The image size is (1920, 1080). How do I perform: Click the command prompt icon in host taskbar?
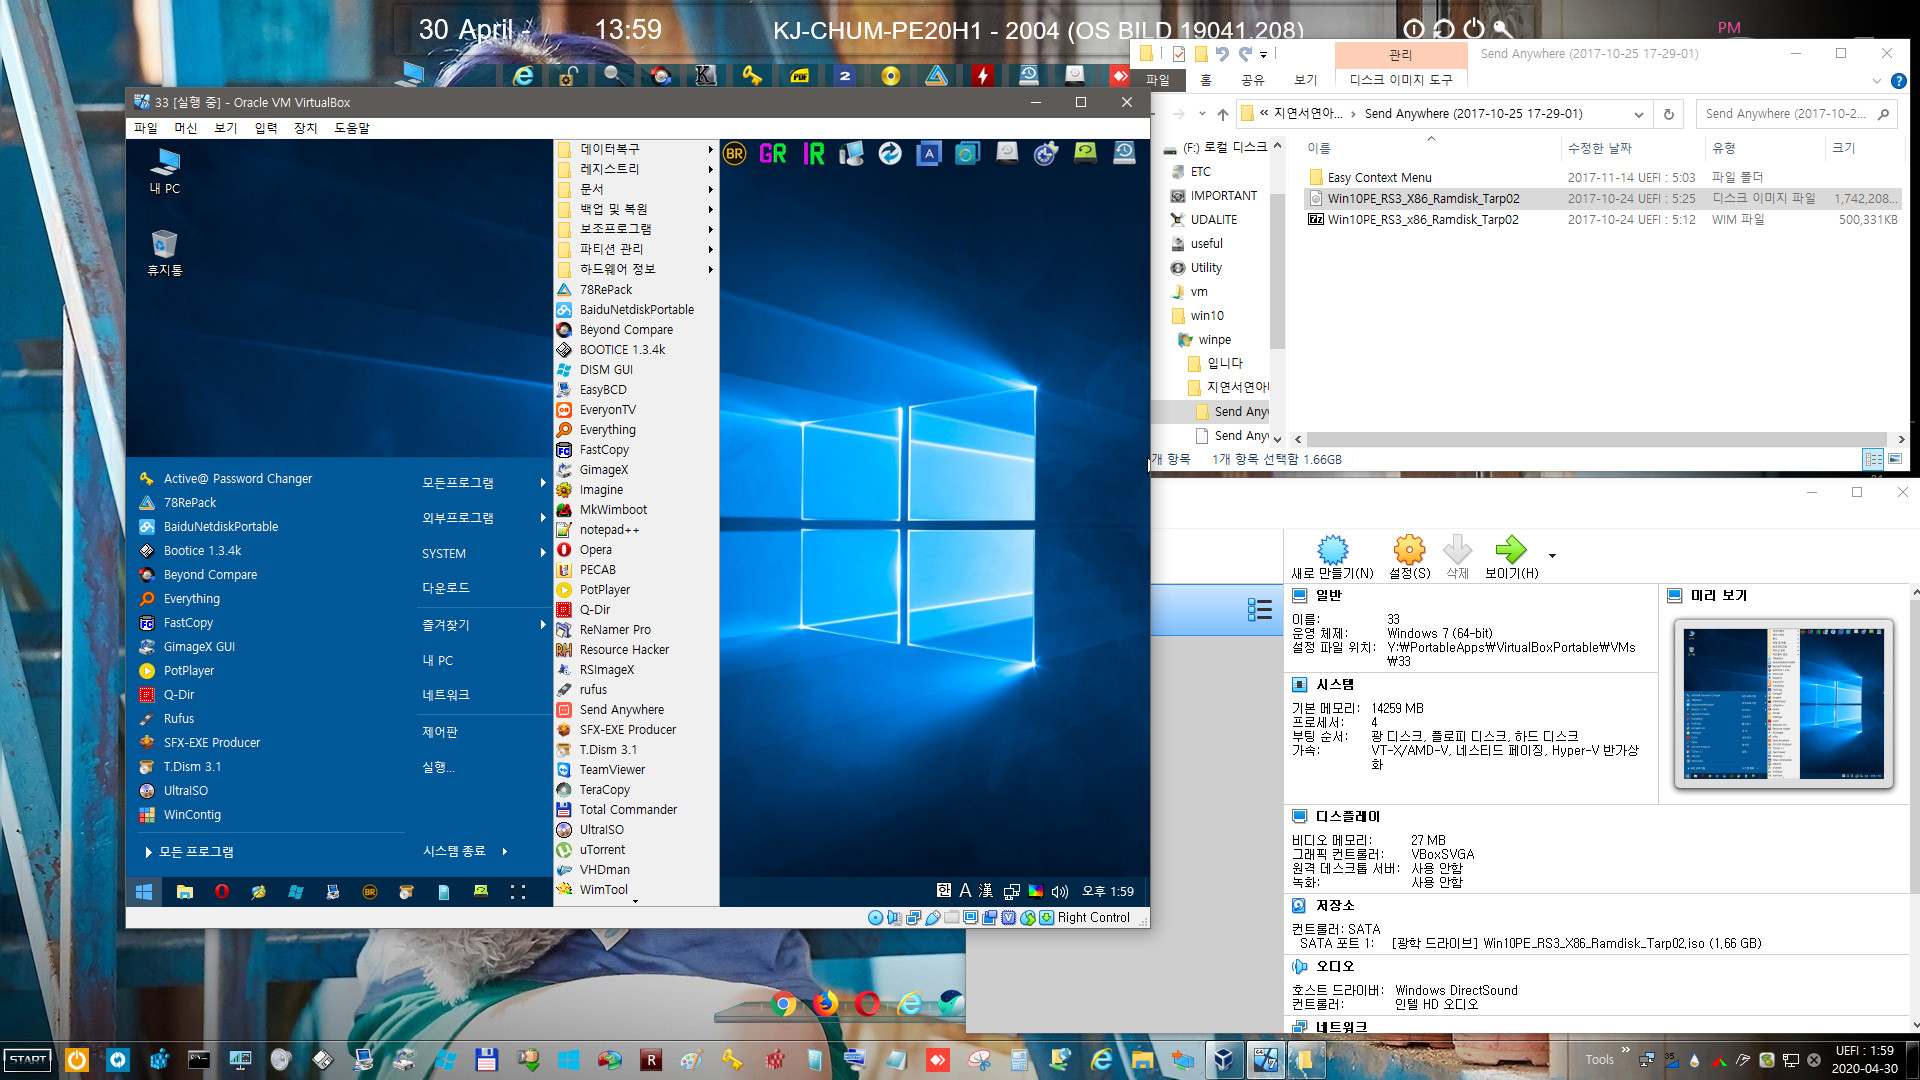click(x=199, y=1059)
